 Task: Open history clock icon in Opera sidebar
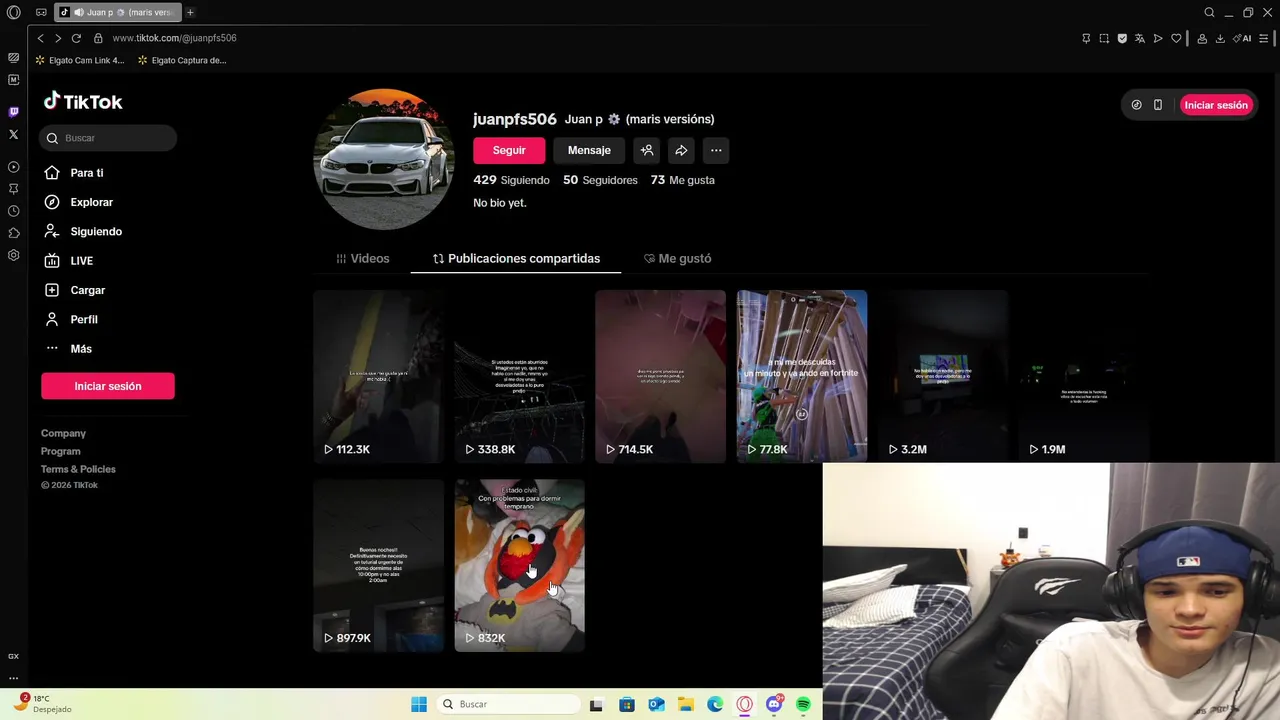tap(13, 211)
